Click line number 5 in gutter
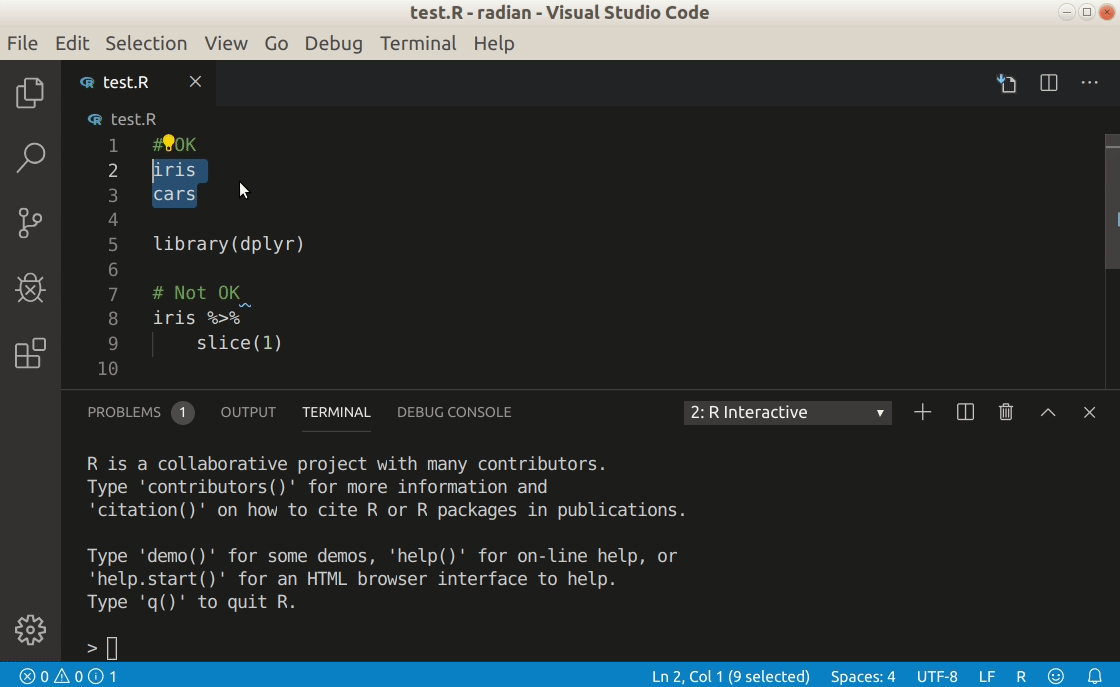 pos(113,245)
